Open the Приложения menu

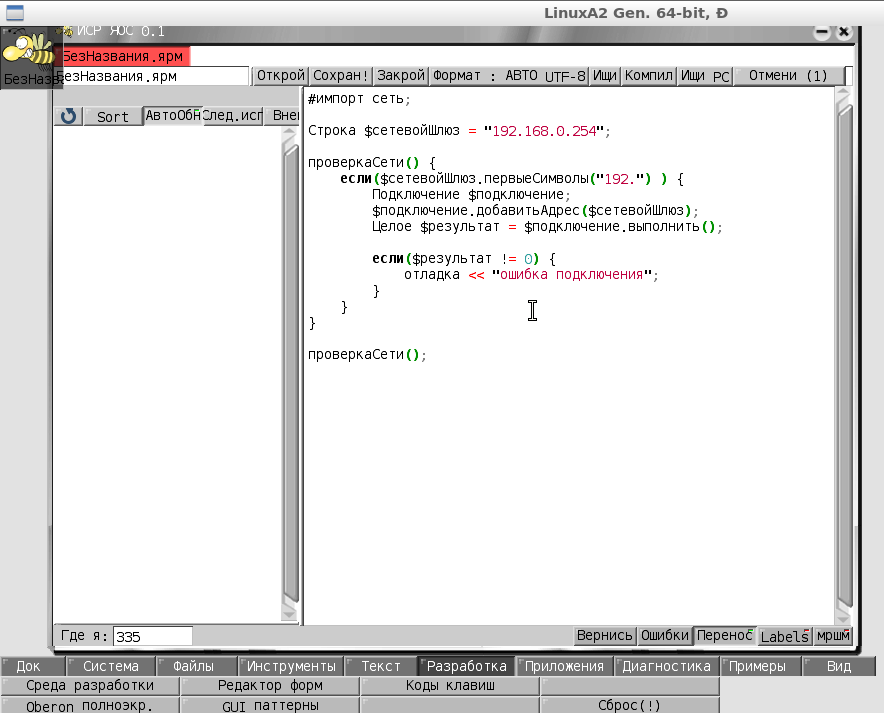564,666
